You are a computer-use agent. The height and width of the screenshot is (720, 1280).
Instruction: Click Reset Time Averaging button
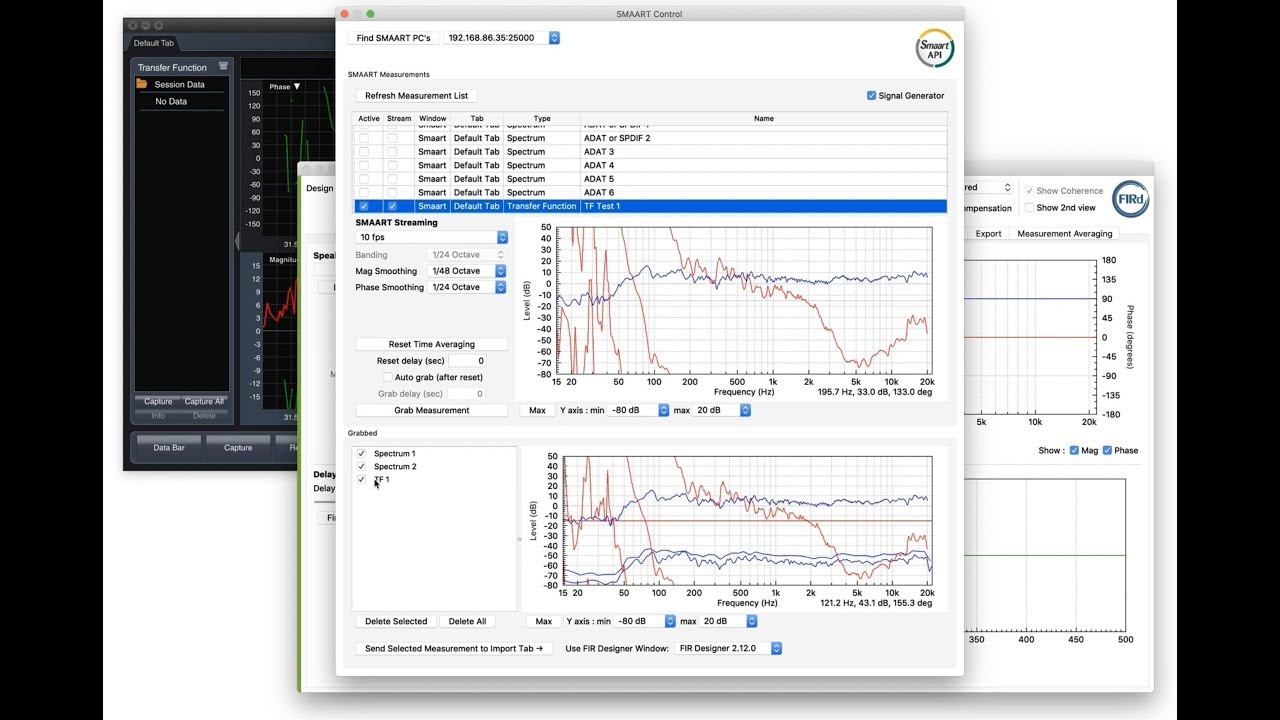(432, 344)
